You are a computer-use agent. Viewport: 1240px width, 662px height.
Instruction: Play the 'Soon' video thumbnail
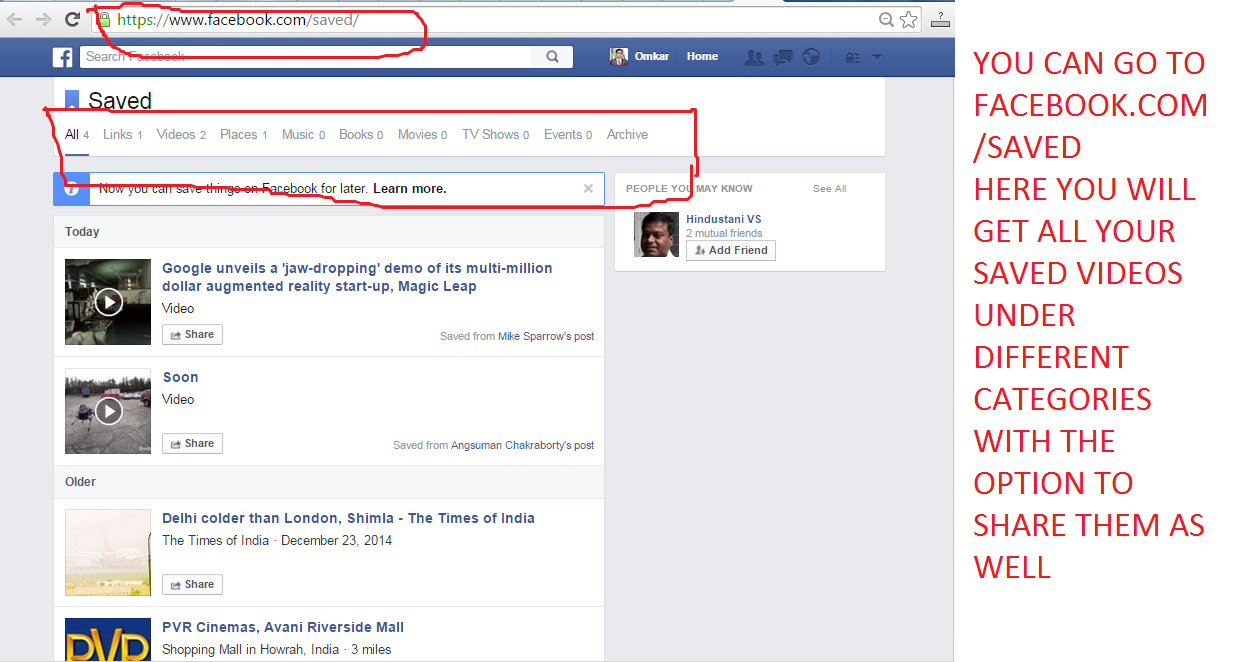point(108,411)
